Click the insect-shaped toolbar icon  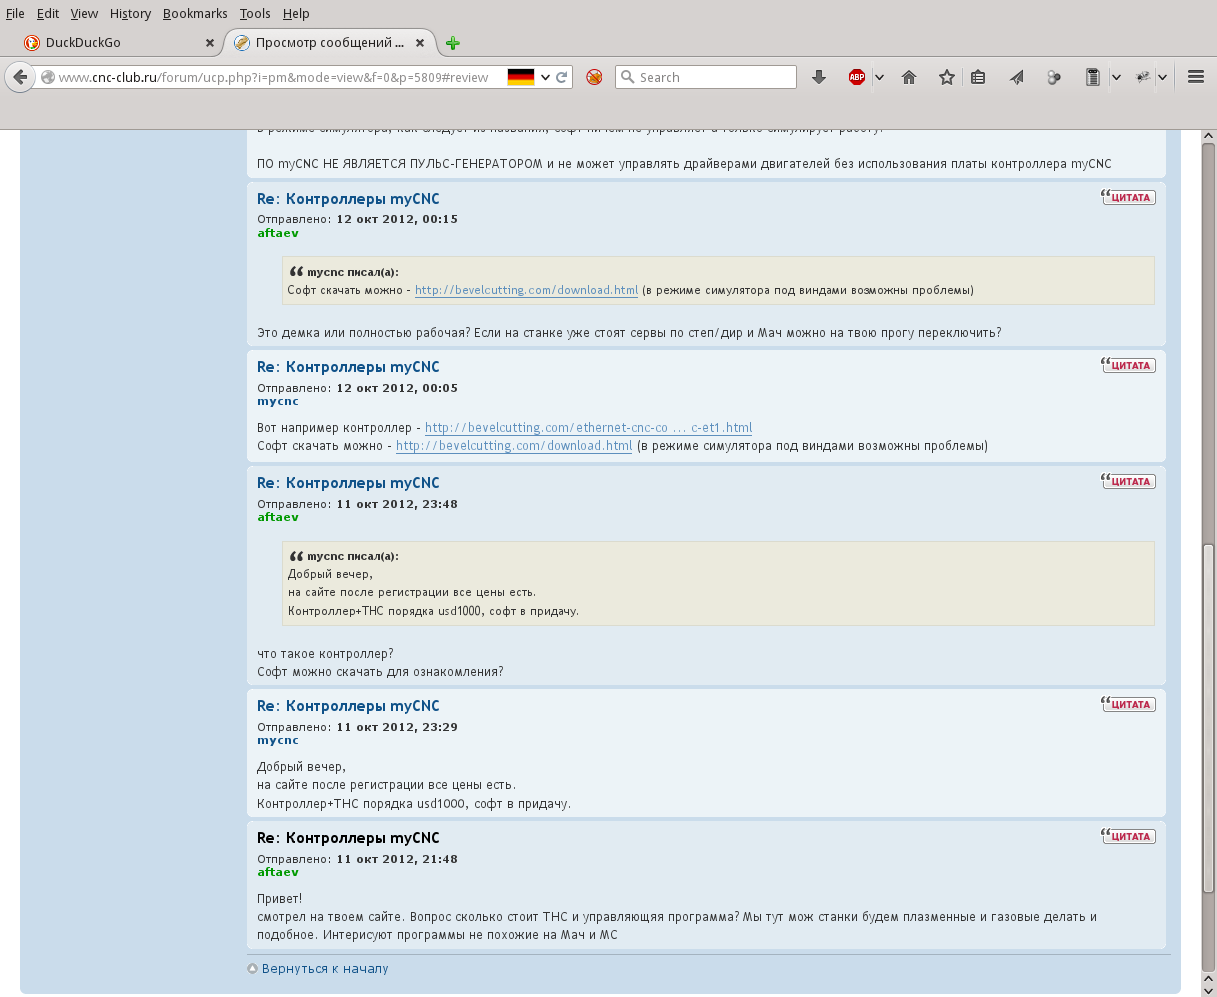[x=1145, y=77]
